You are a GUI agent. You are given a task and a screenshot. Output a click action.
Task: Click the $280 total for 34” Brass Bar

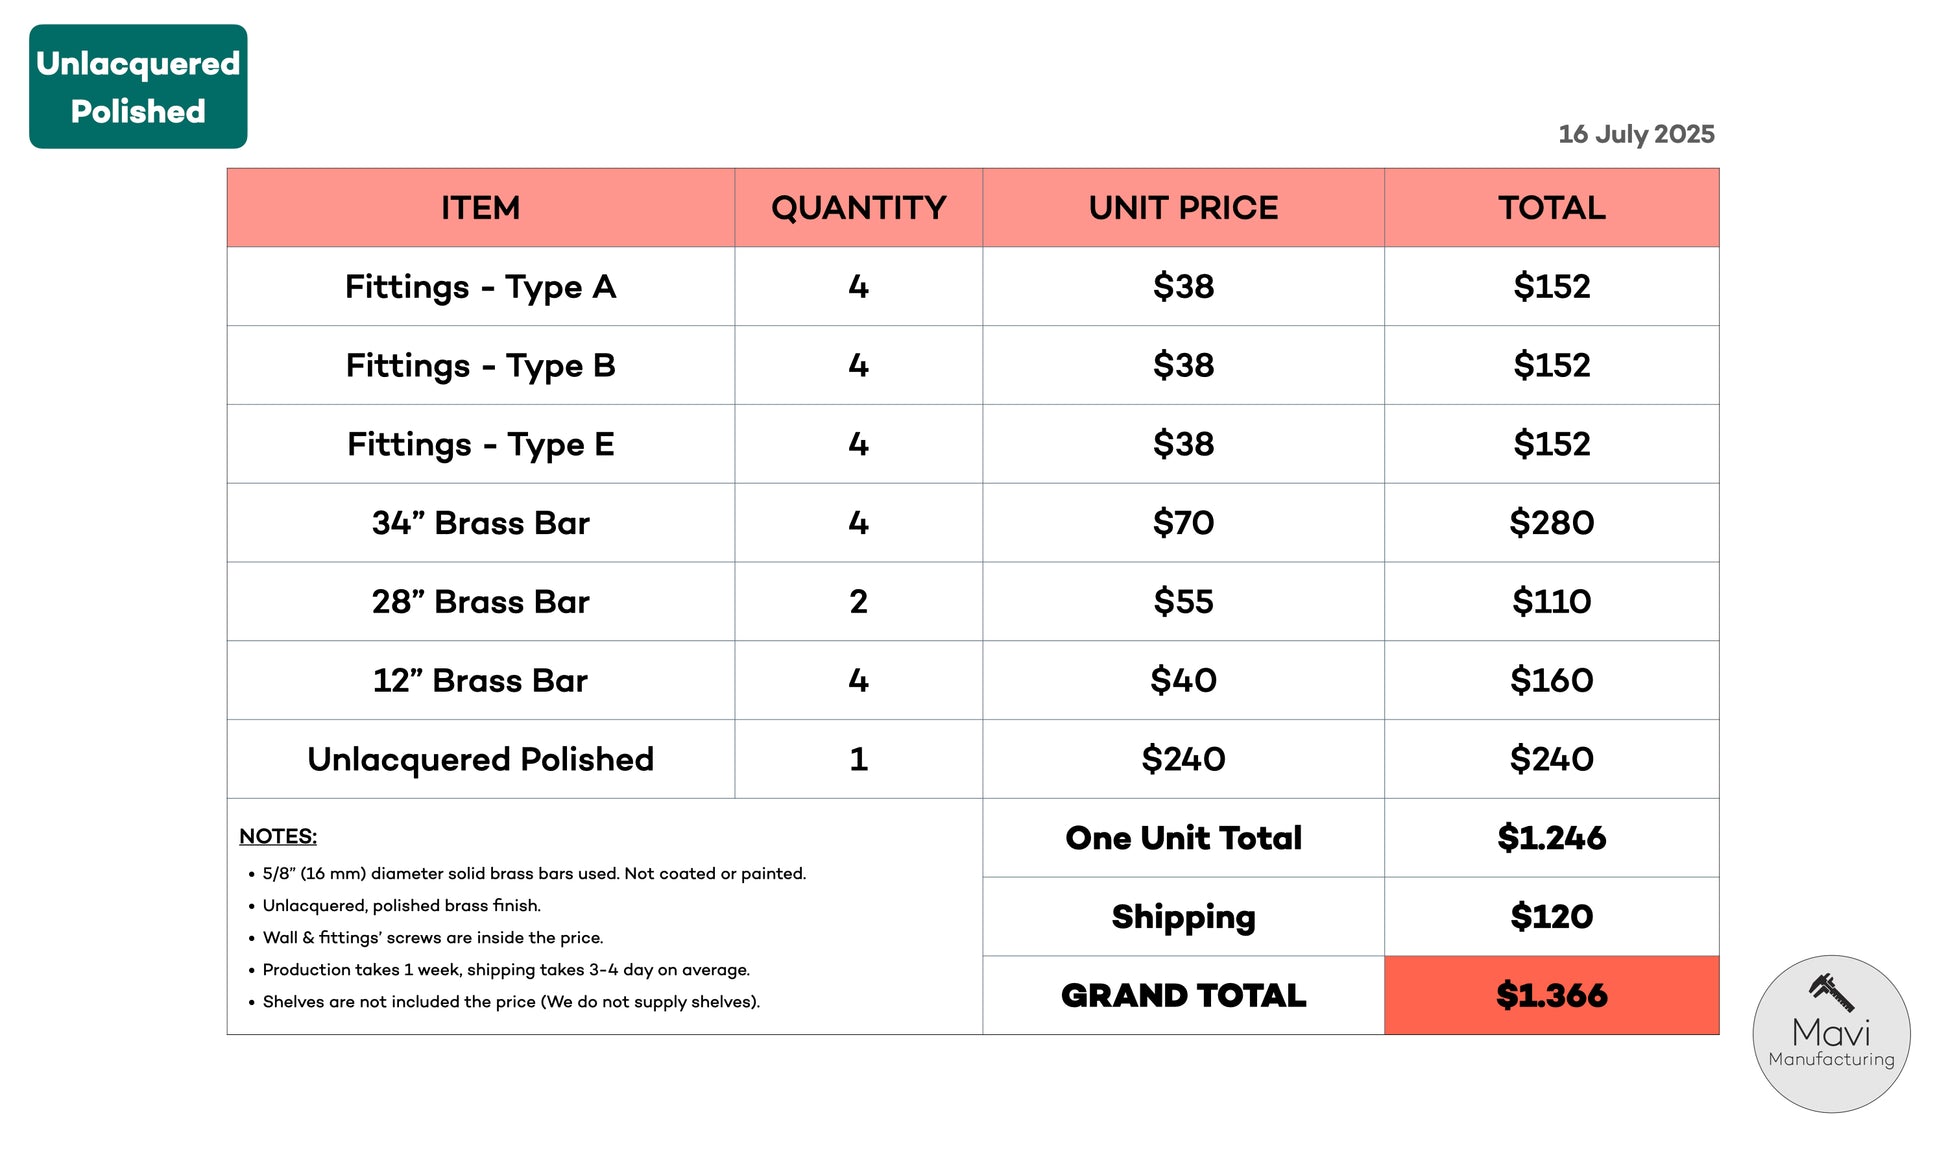click(1552, 523)
